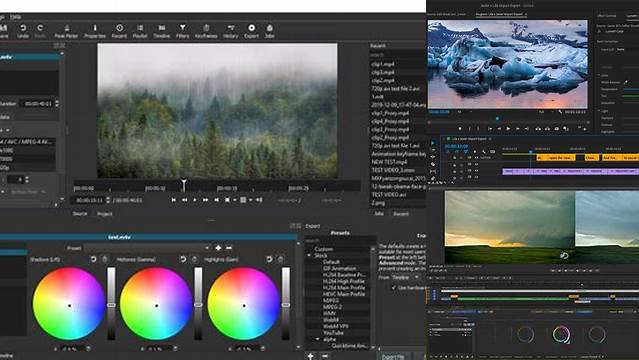
Task: Open the Peak Meter panel
Action: pyautogui.click(x=66, y=31)
